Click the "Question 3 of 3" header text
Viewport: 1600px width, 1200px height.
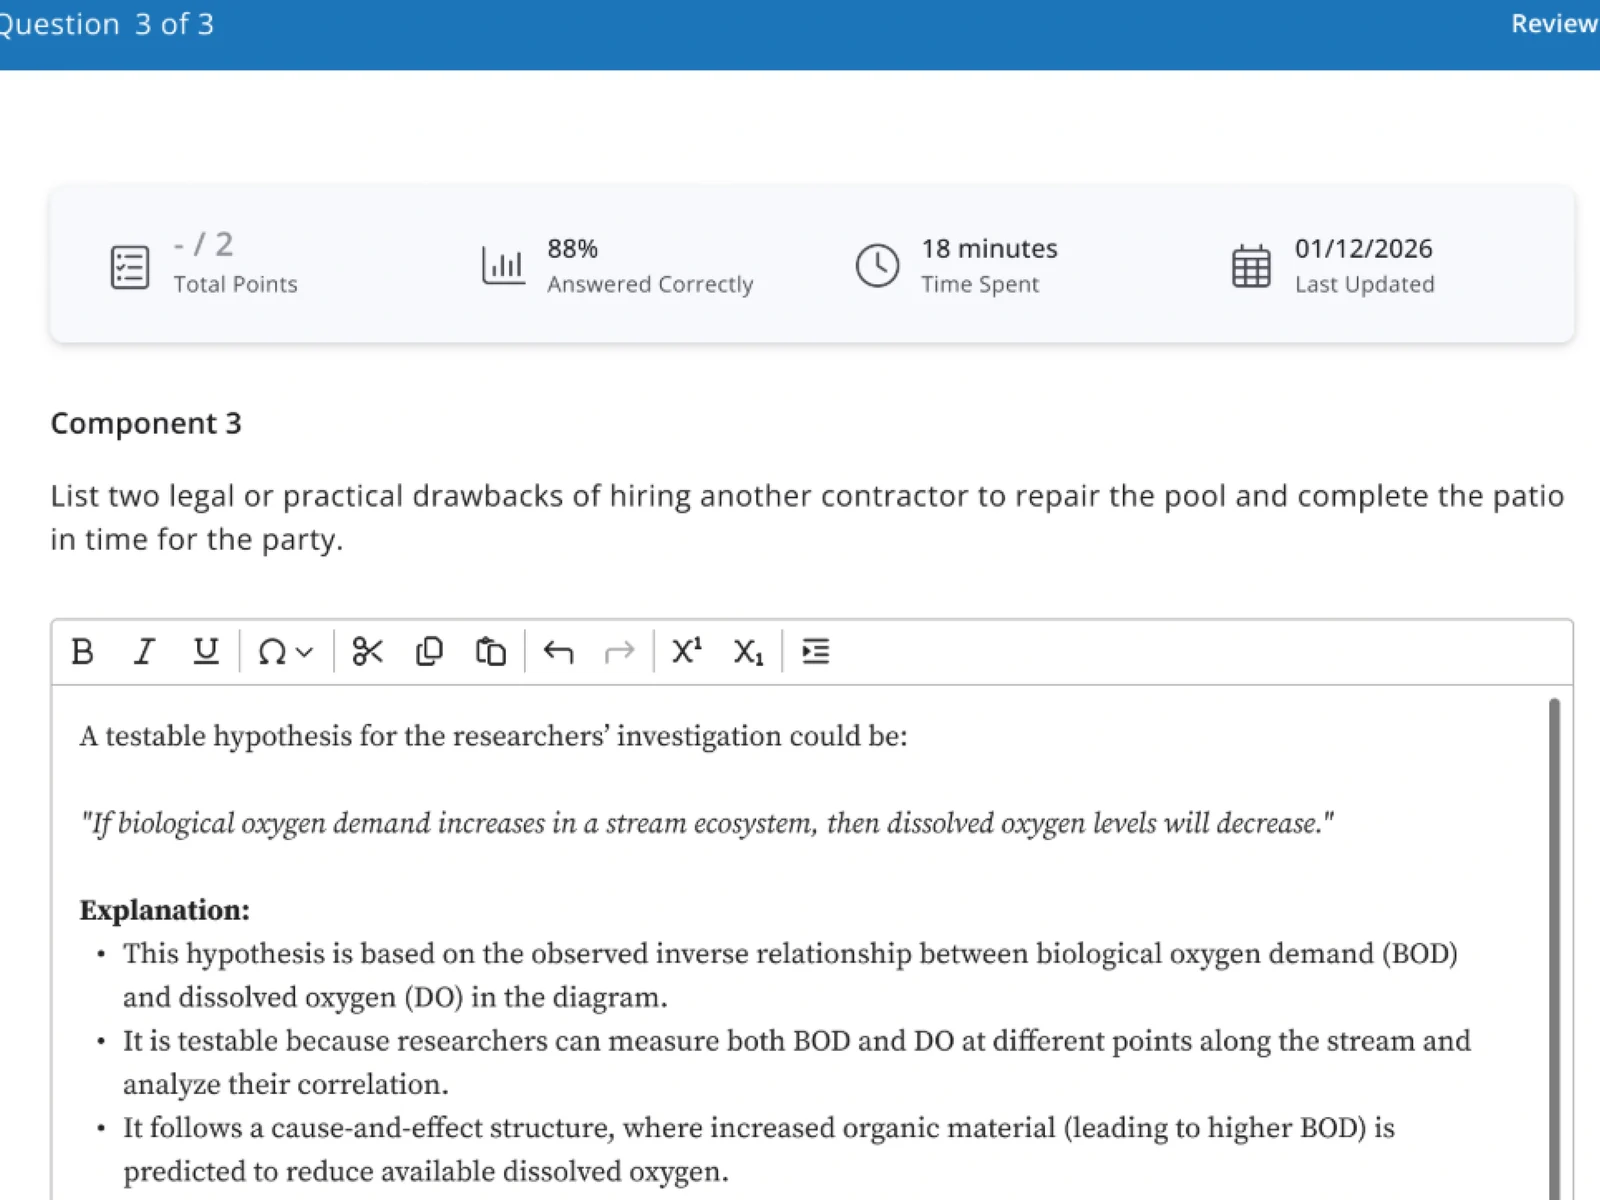106,24
